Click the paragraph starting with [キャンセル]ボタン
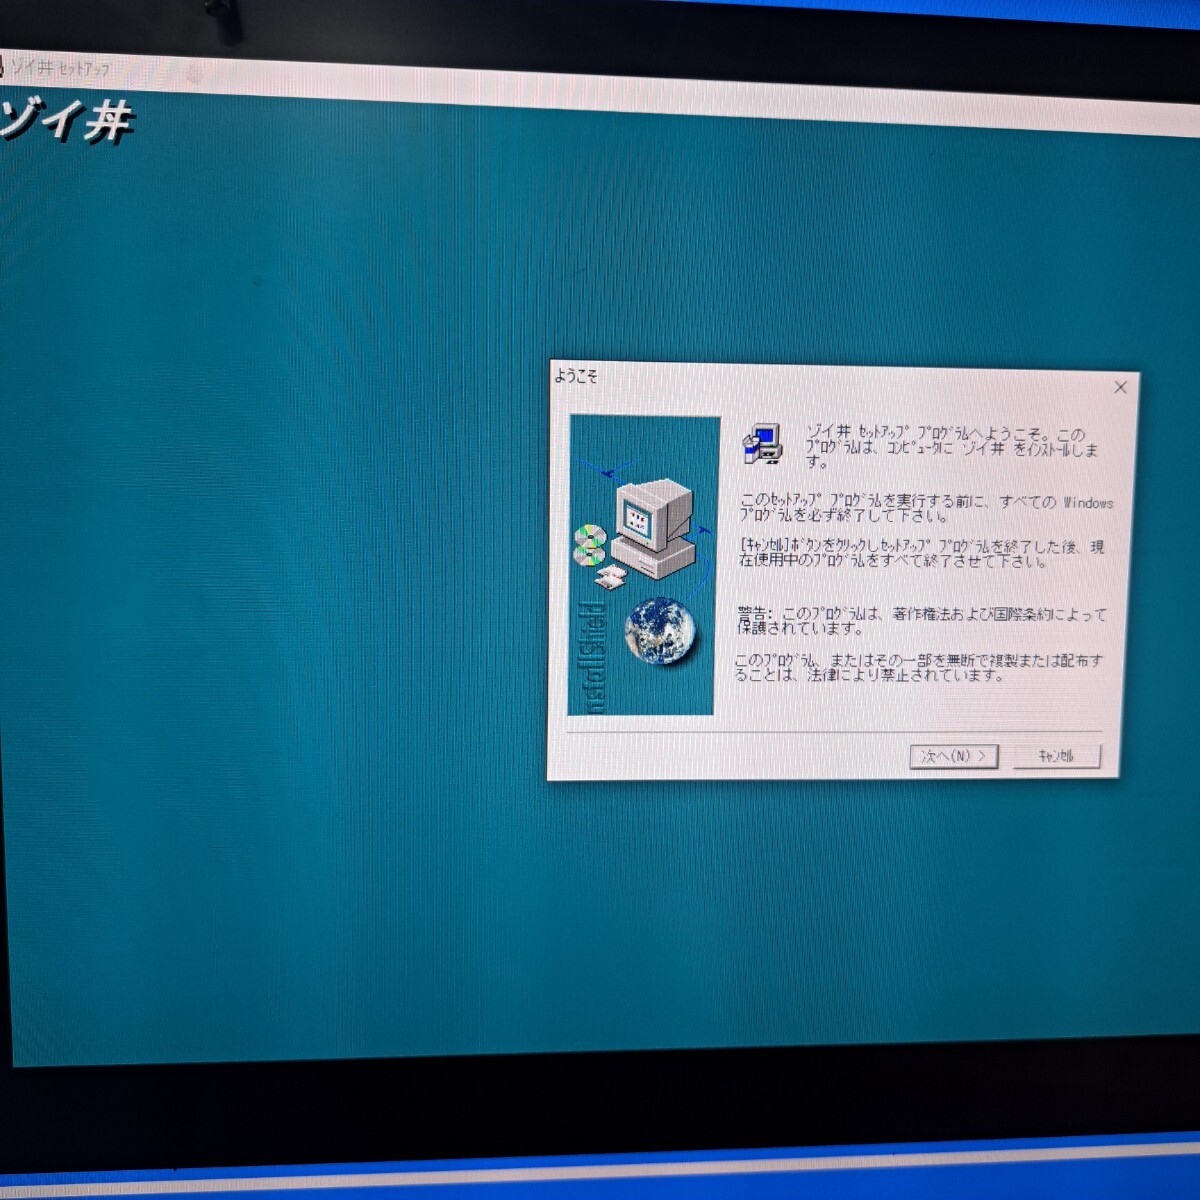1200x1200 pixels. click(x=921, y=553)
